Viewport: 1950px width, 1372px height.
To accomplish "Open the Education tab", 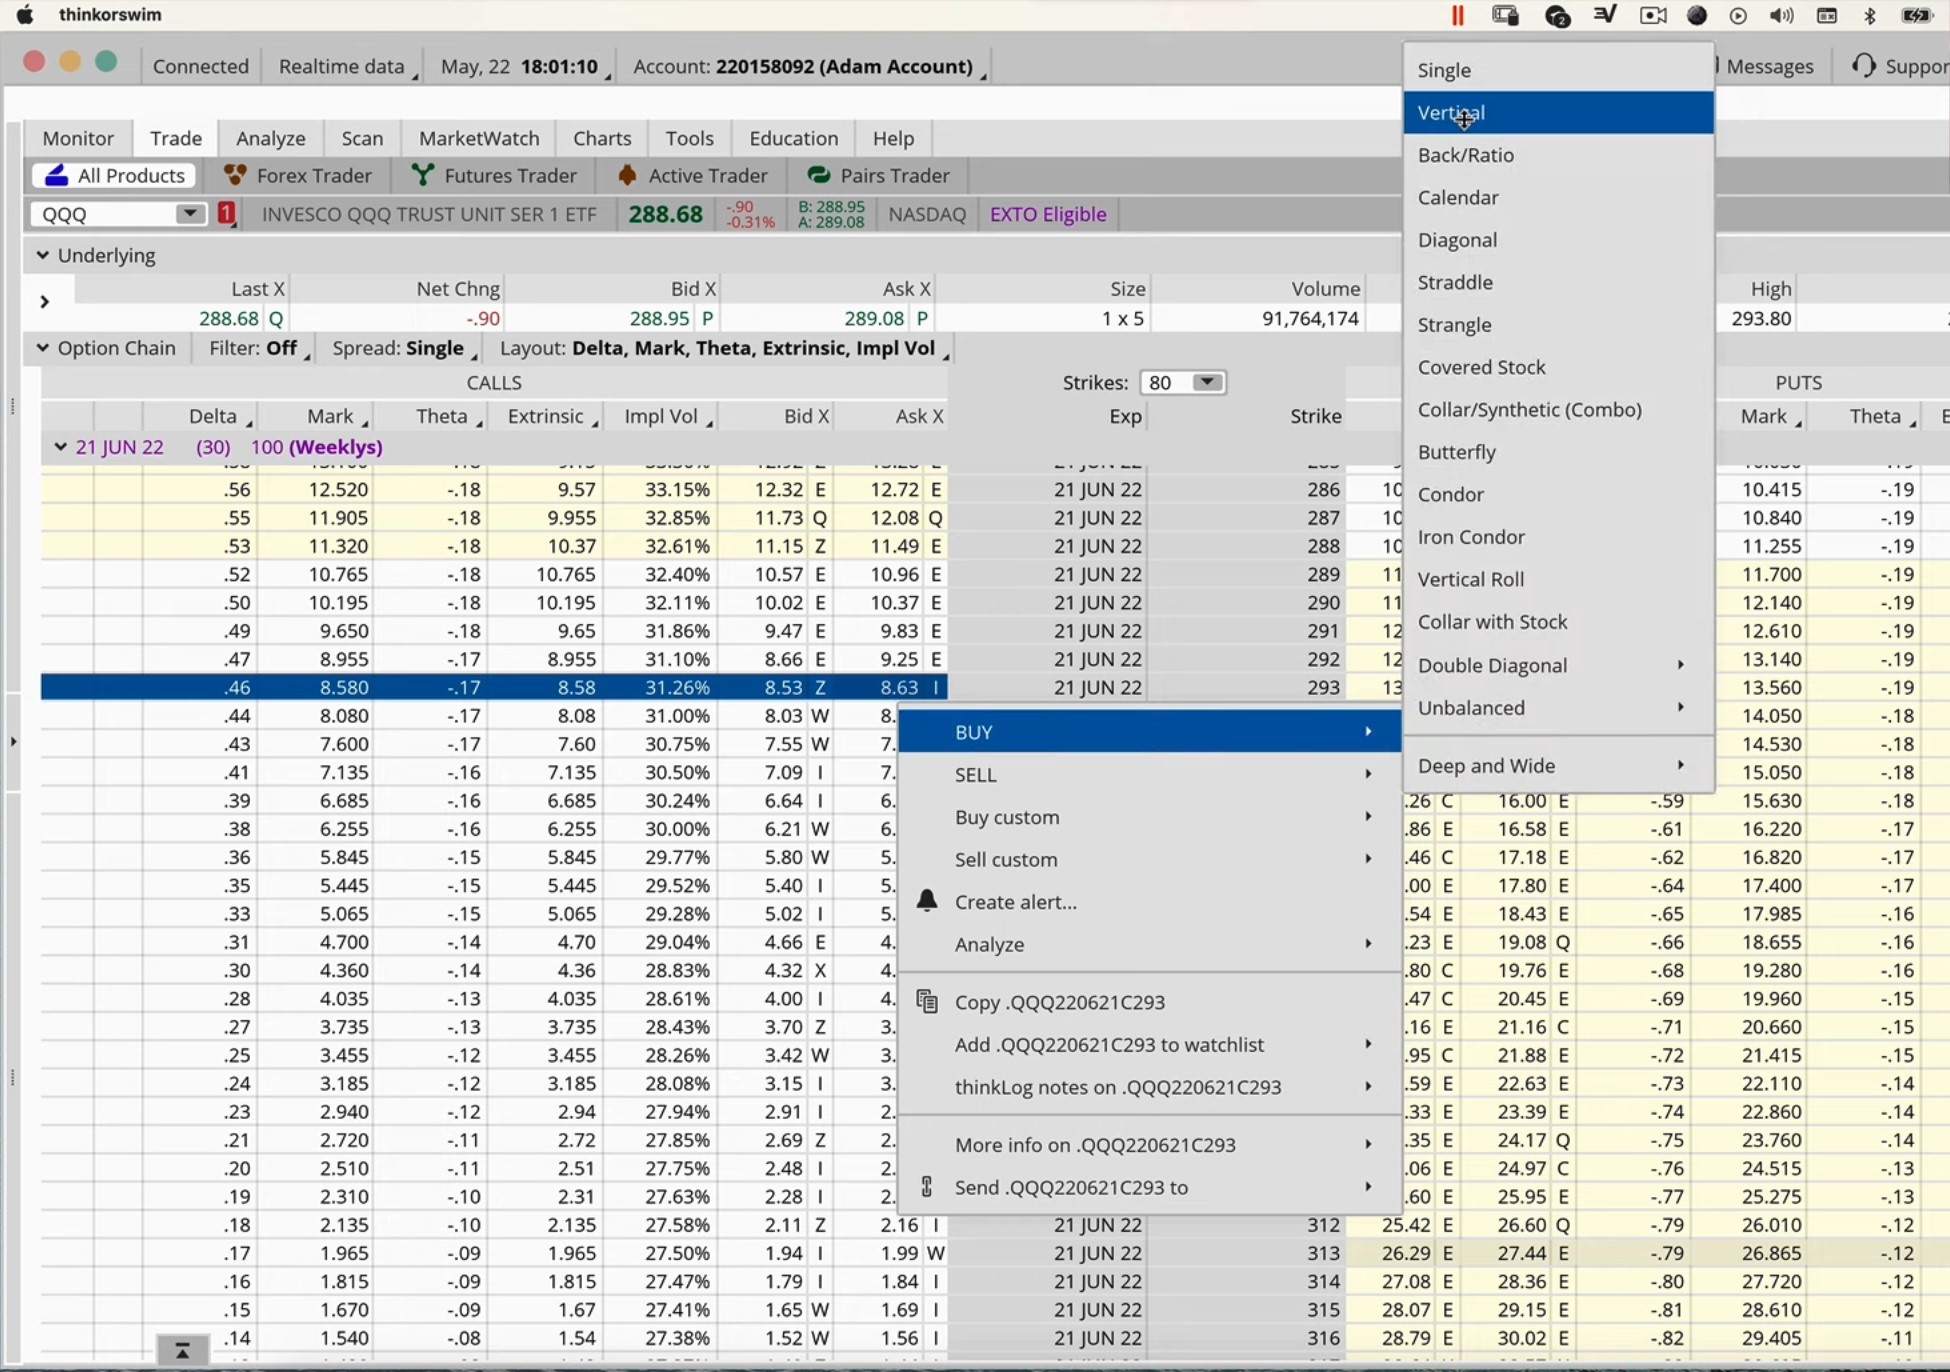I will [x=793, y=138].
